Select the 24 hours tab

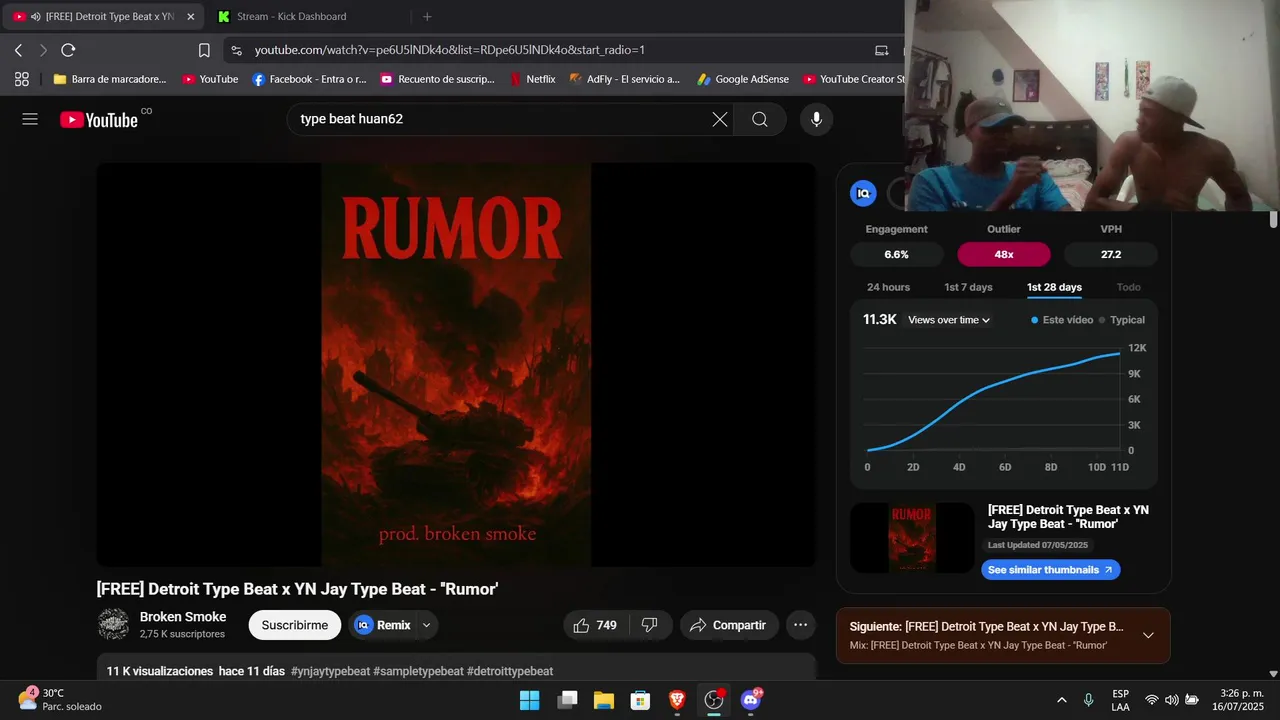click(x=888, y=287)
